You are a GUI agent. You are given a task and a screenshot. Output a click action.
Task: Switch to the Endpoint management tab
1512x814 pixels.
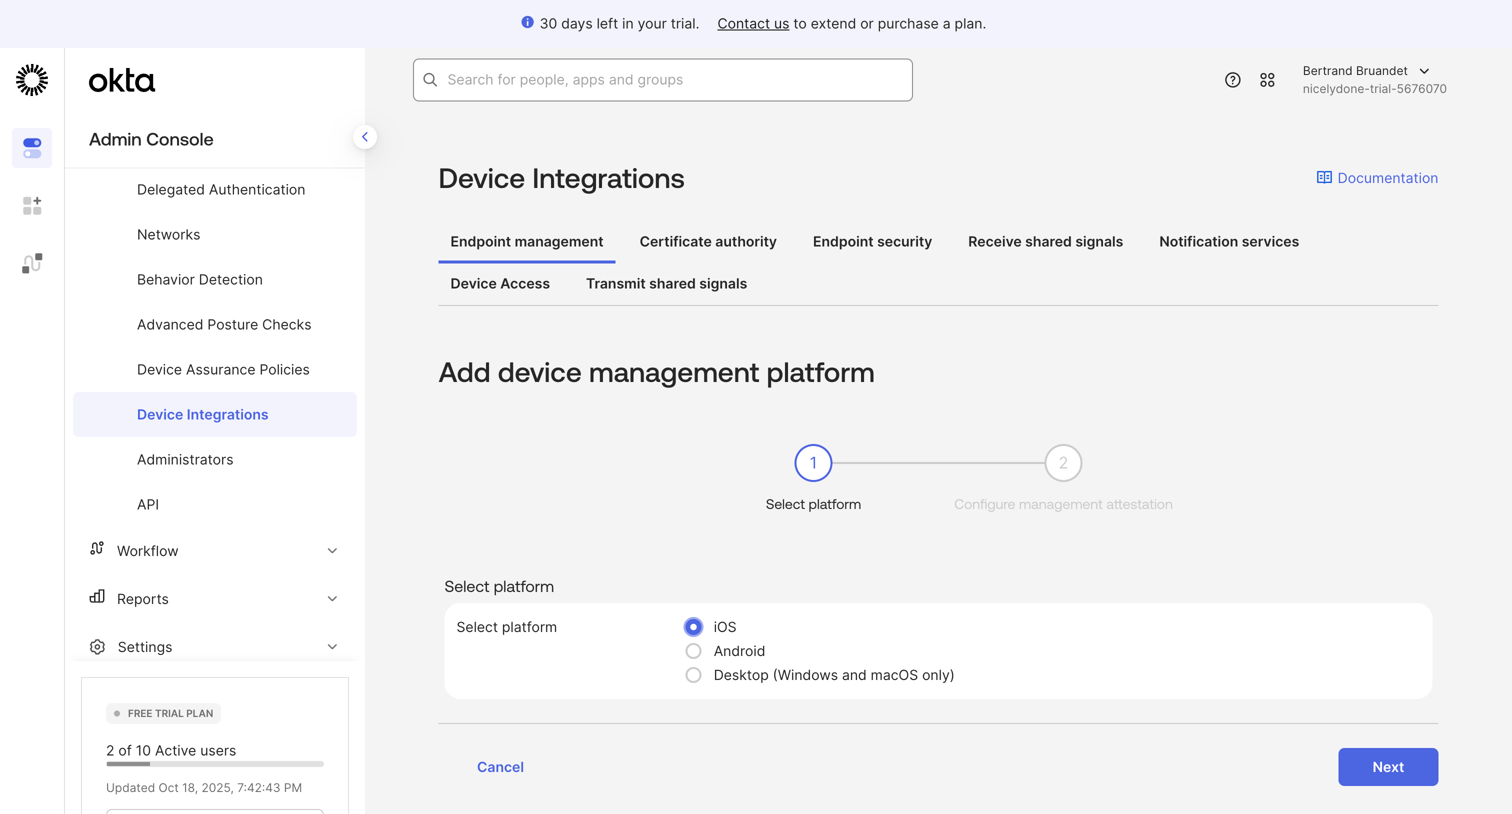[x=527, y=242]
